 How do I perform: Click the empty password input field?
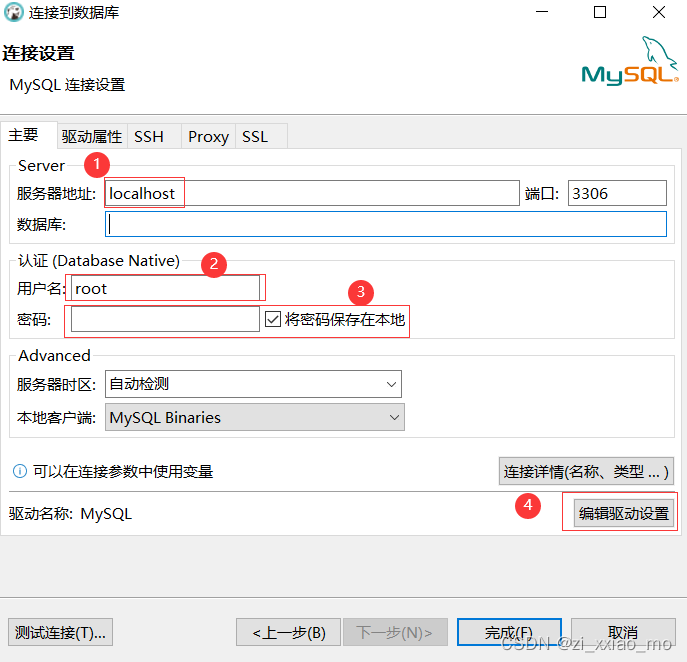point(165,319)
